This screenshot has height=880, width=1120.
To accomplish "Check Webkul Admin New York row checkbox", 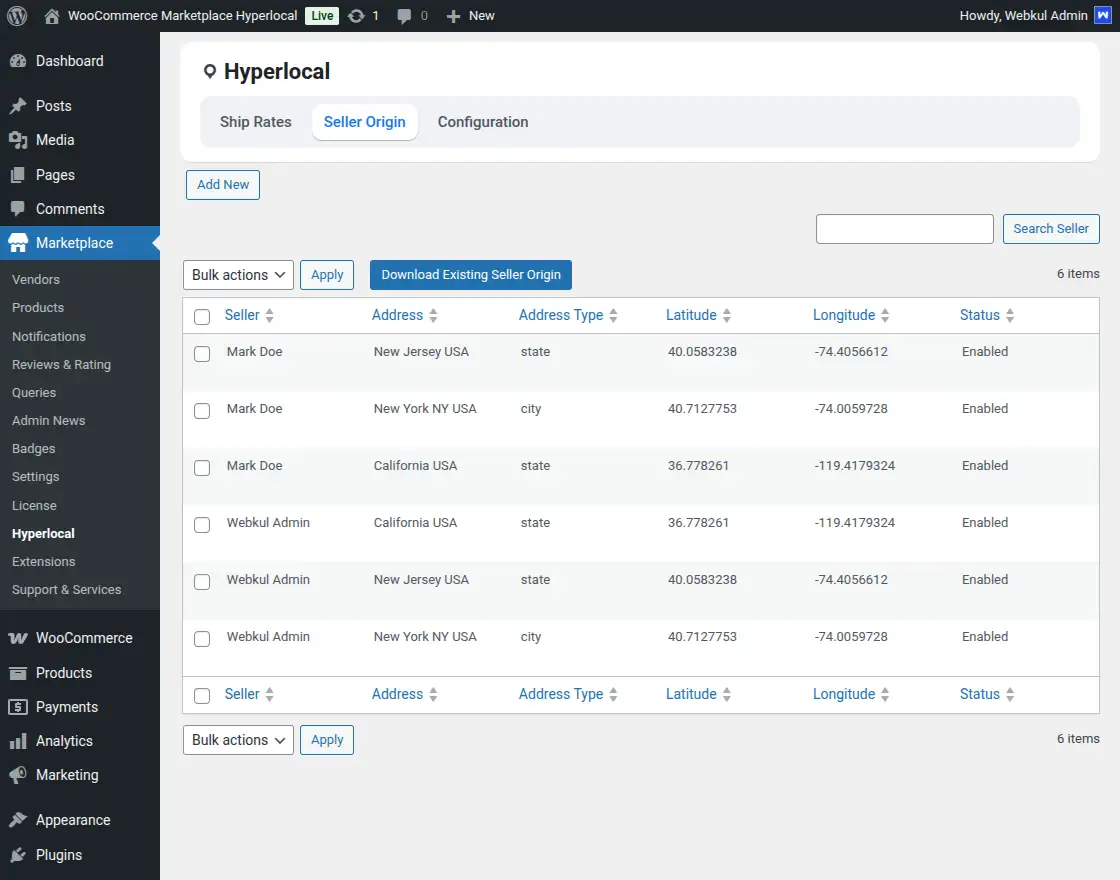I will tap(202, 639).
